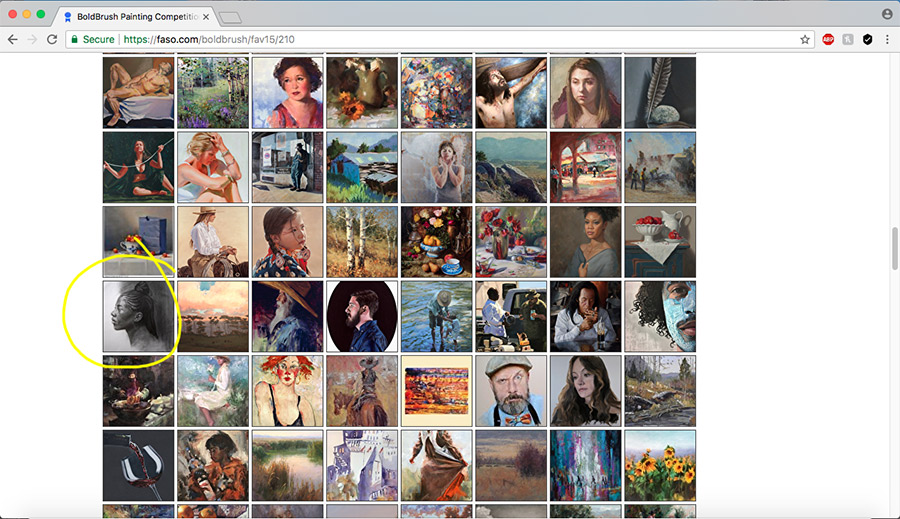Open the woman with rope on green painting
The width and height of the screenshot is (900, 519).
(138, 167)
